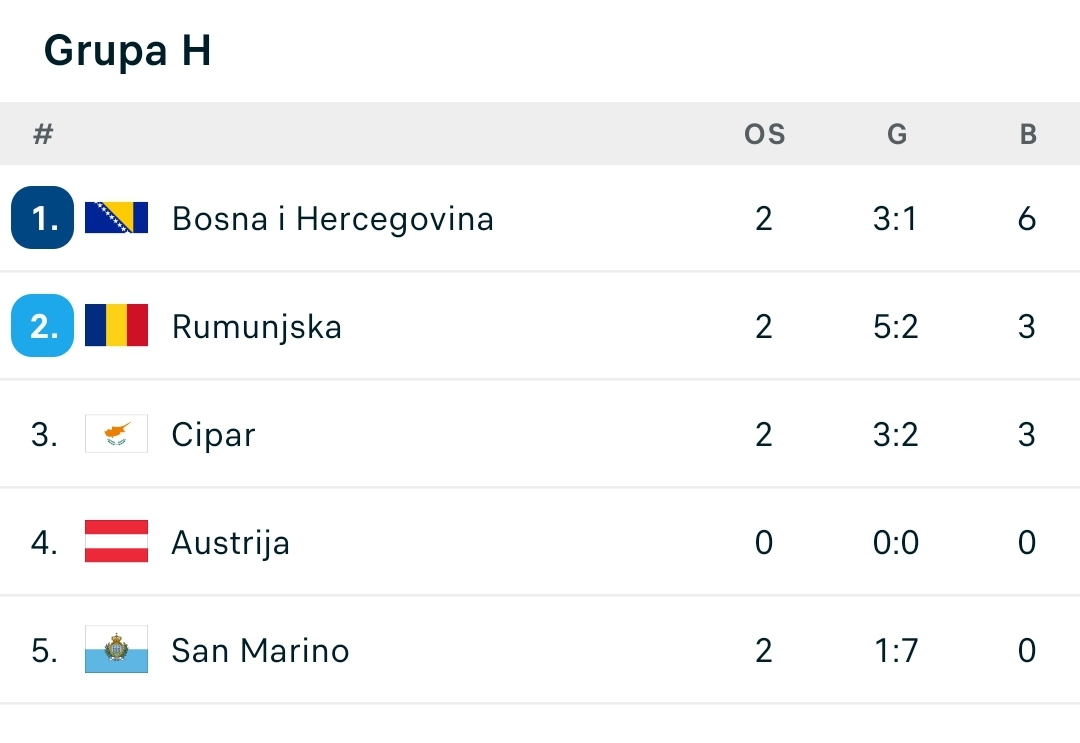
Task: Open the Bosna i Hercegovina team link
Action: click(333, 219)
